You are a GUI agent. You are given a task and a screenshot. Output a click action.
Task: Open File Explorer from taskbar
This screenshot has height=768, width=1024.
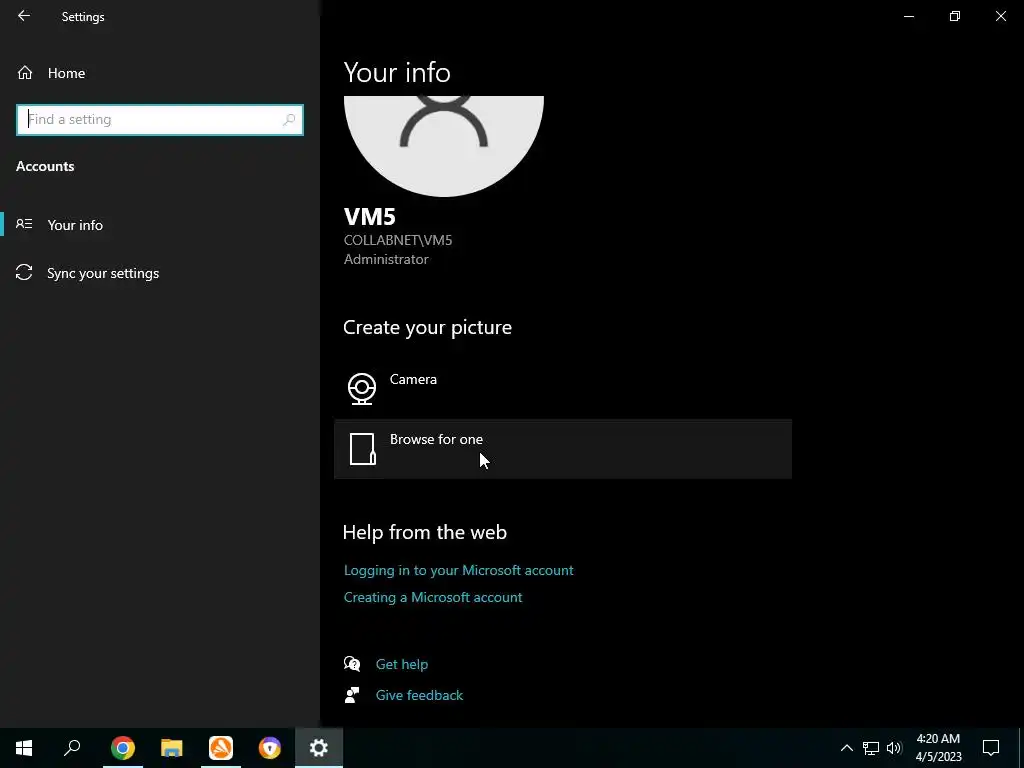click(x=172, y=748)
